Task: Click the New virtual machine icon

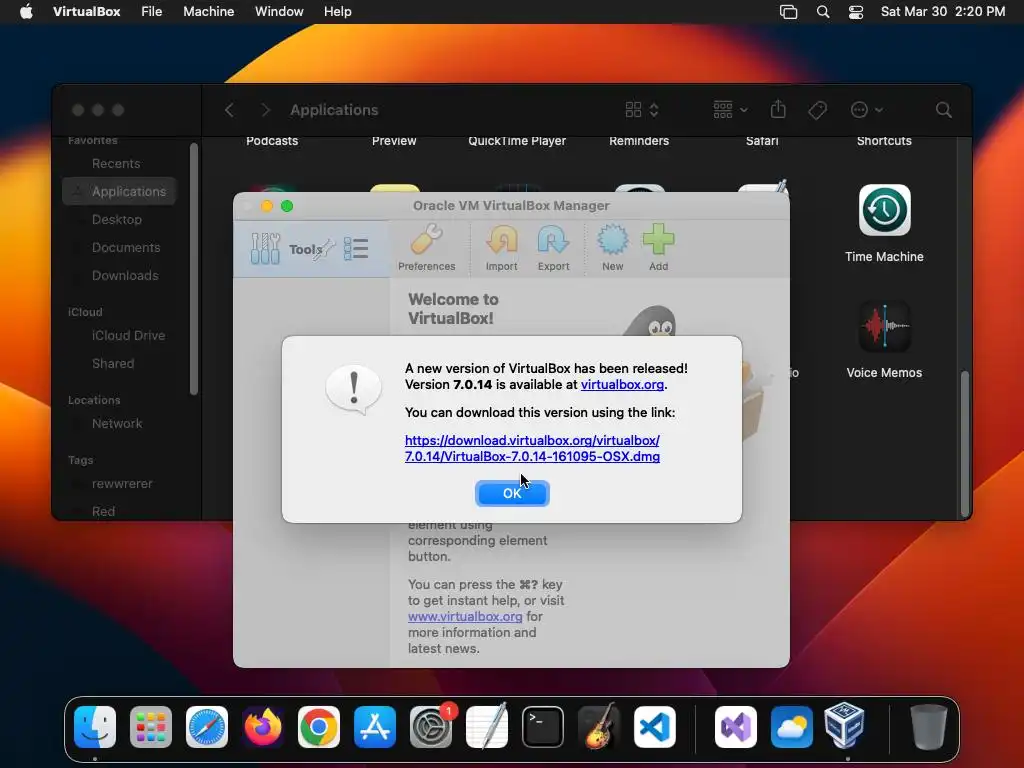Action: coord(613,248)
